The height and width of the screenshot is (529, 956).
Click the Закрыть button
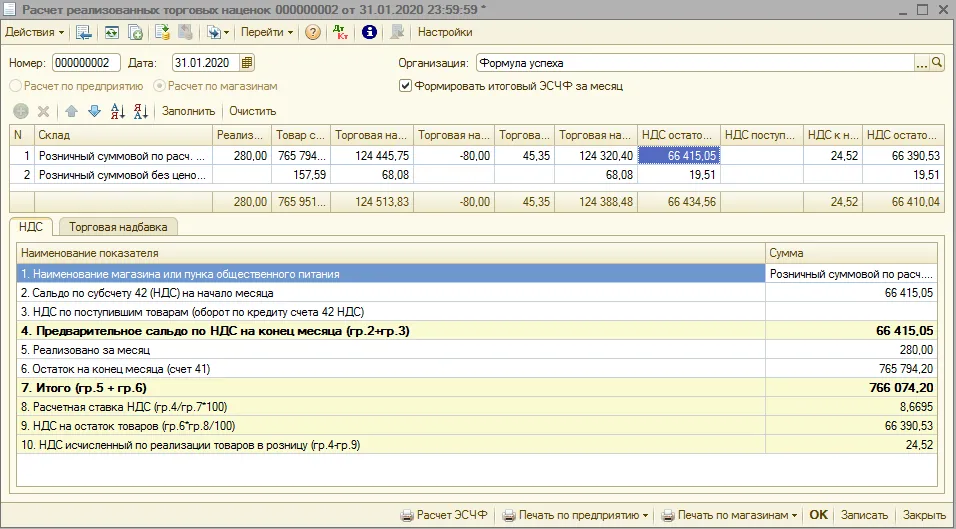[924, 515]
